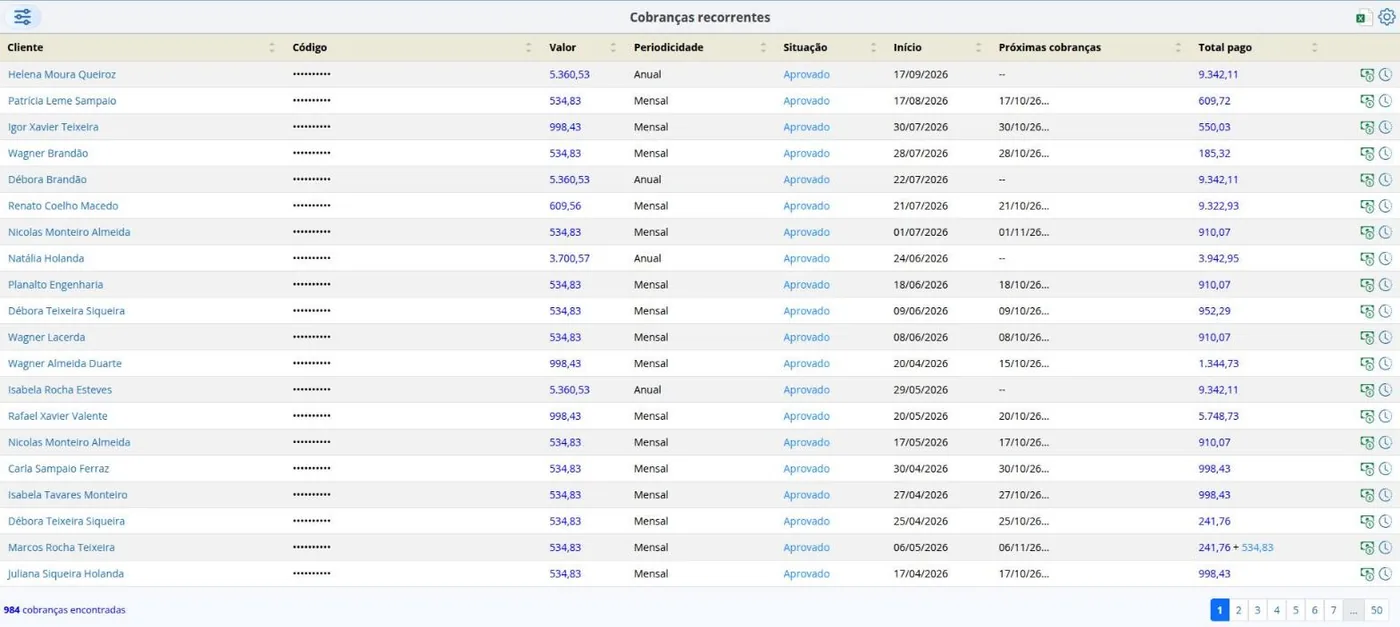
Task: Open payment icon for Isabela Tavares Monteiro
Action: 1367,495
